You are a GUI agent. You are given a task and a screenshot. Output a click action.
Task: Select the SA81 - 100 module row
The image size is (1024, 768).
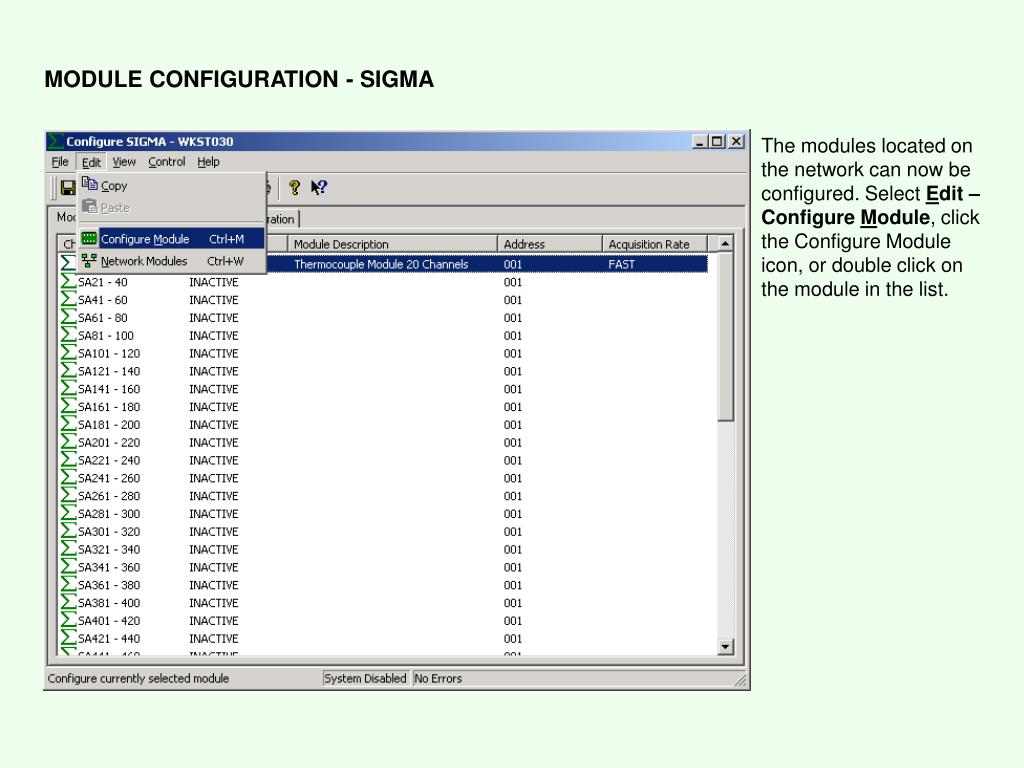pos(384,336)
